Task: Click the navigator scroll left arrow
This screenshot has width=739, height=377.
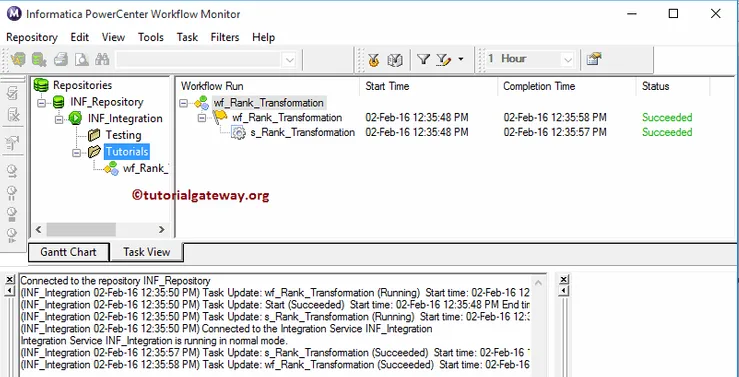Action: (39, 229)
